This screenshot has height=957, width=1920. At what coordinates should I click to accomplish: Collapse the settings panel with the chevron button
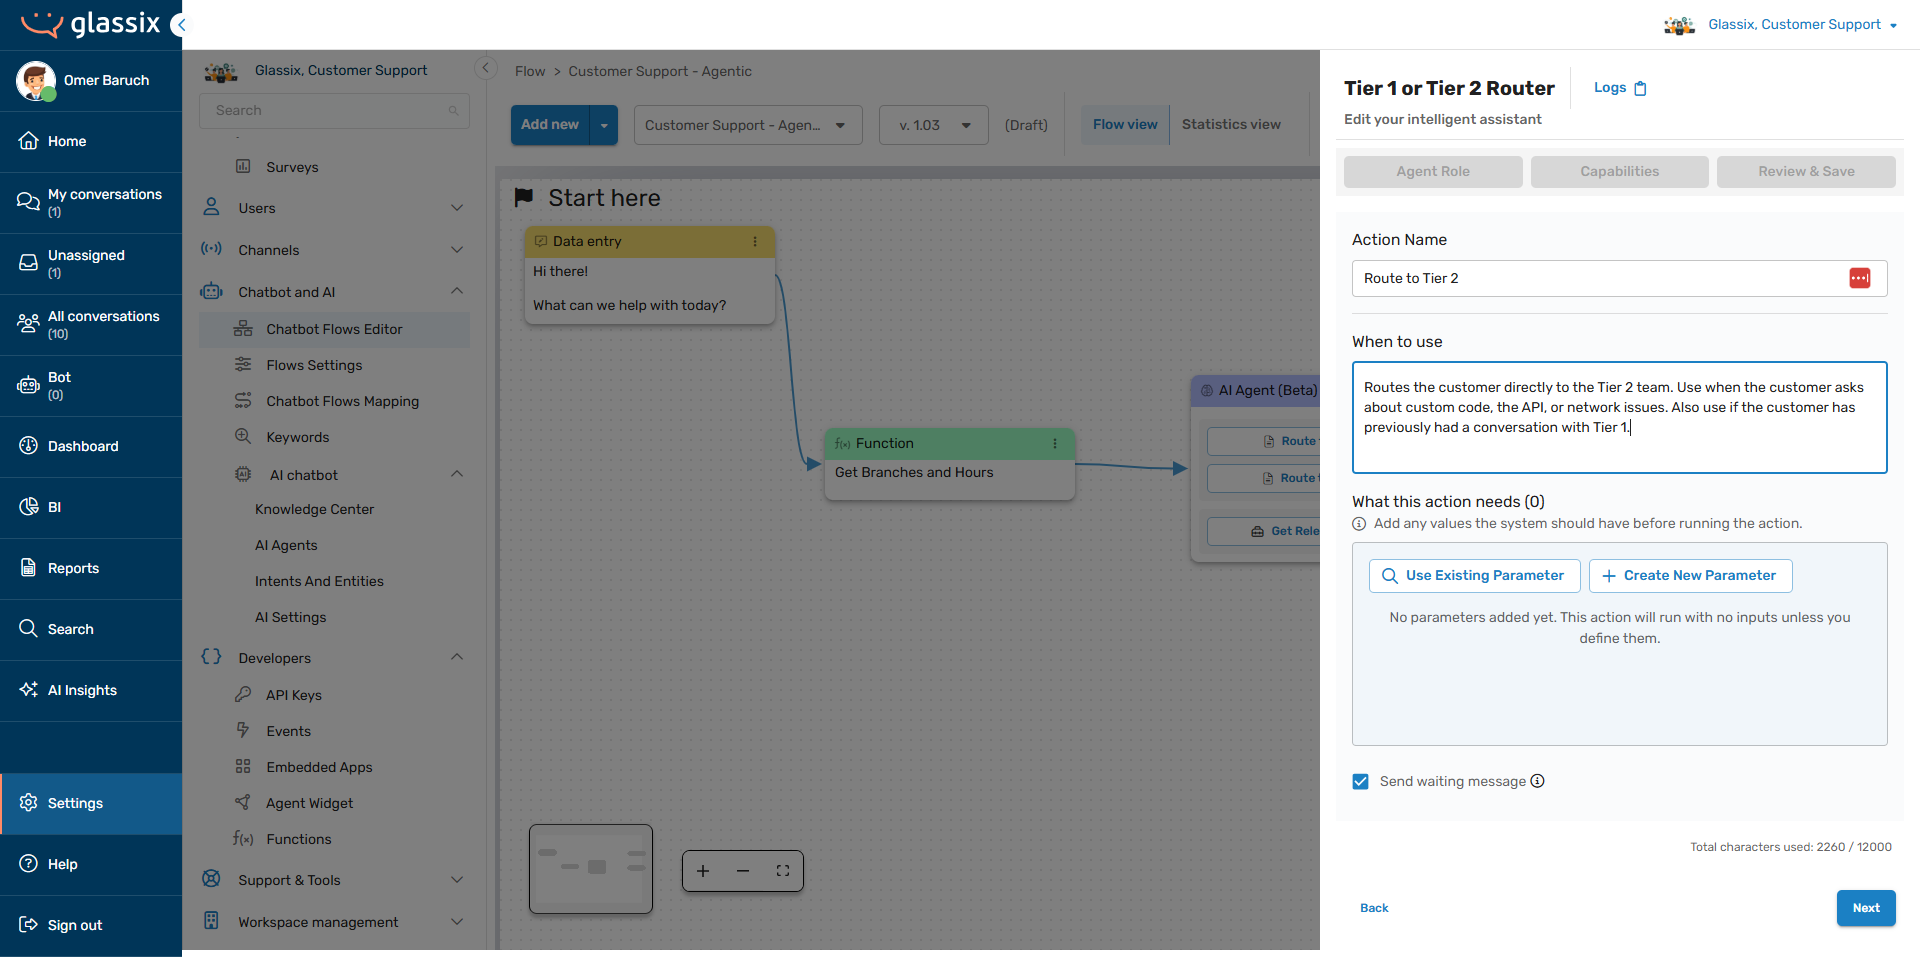coord(485,68)
